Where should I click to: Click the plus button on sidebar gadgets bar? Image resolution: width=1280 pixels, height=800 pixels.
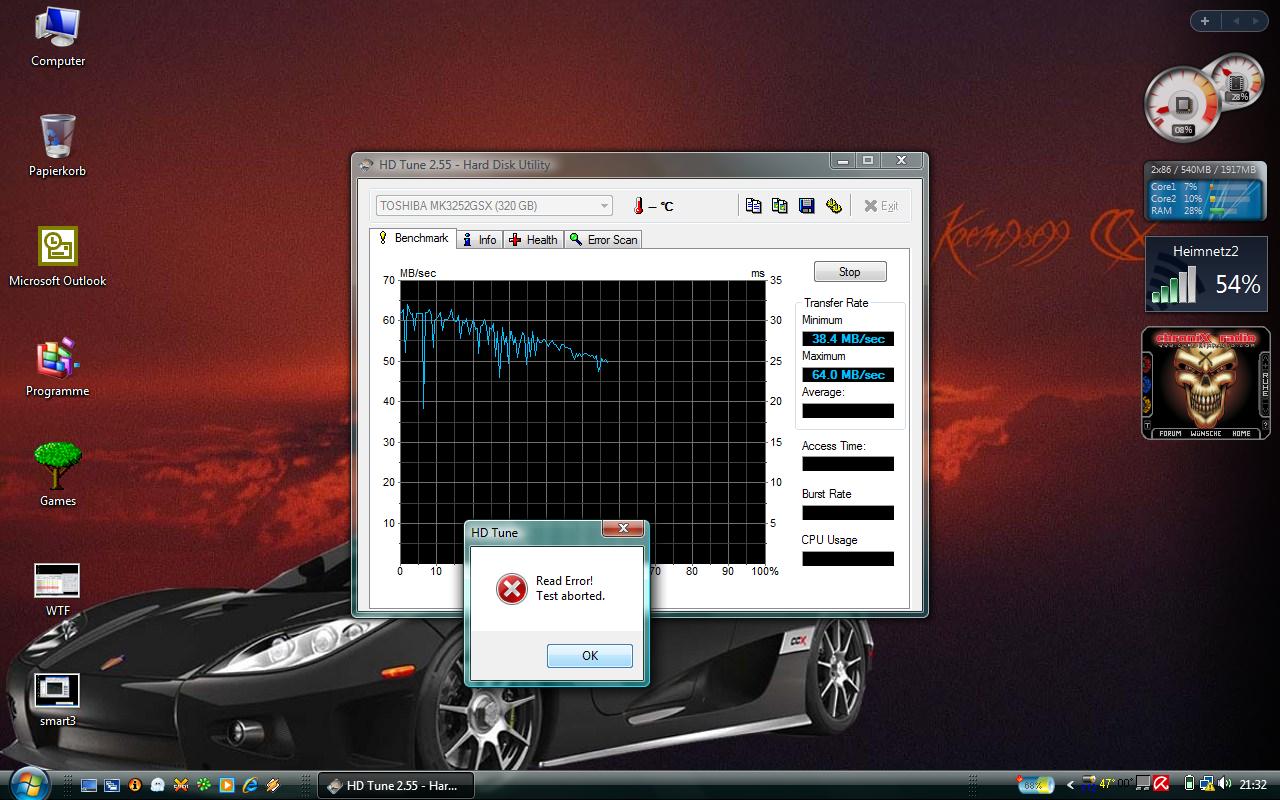click(x=1205, y=21)
